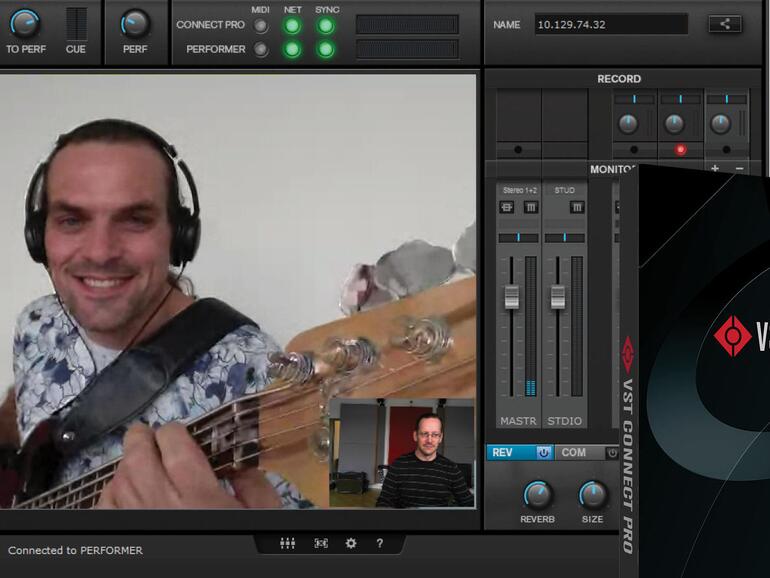Click the TO PERF level knob
770x578 pixels.
(x=25, y=23)
